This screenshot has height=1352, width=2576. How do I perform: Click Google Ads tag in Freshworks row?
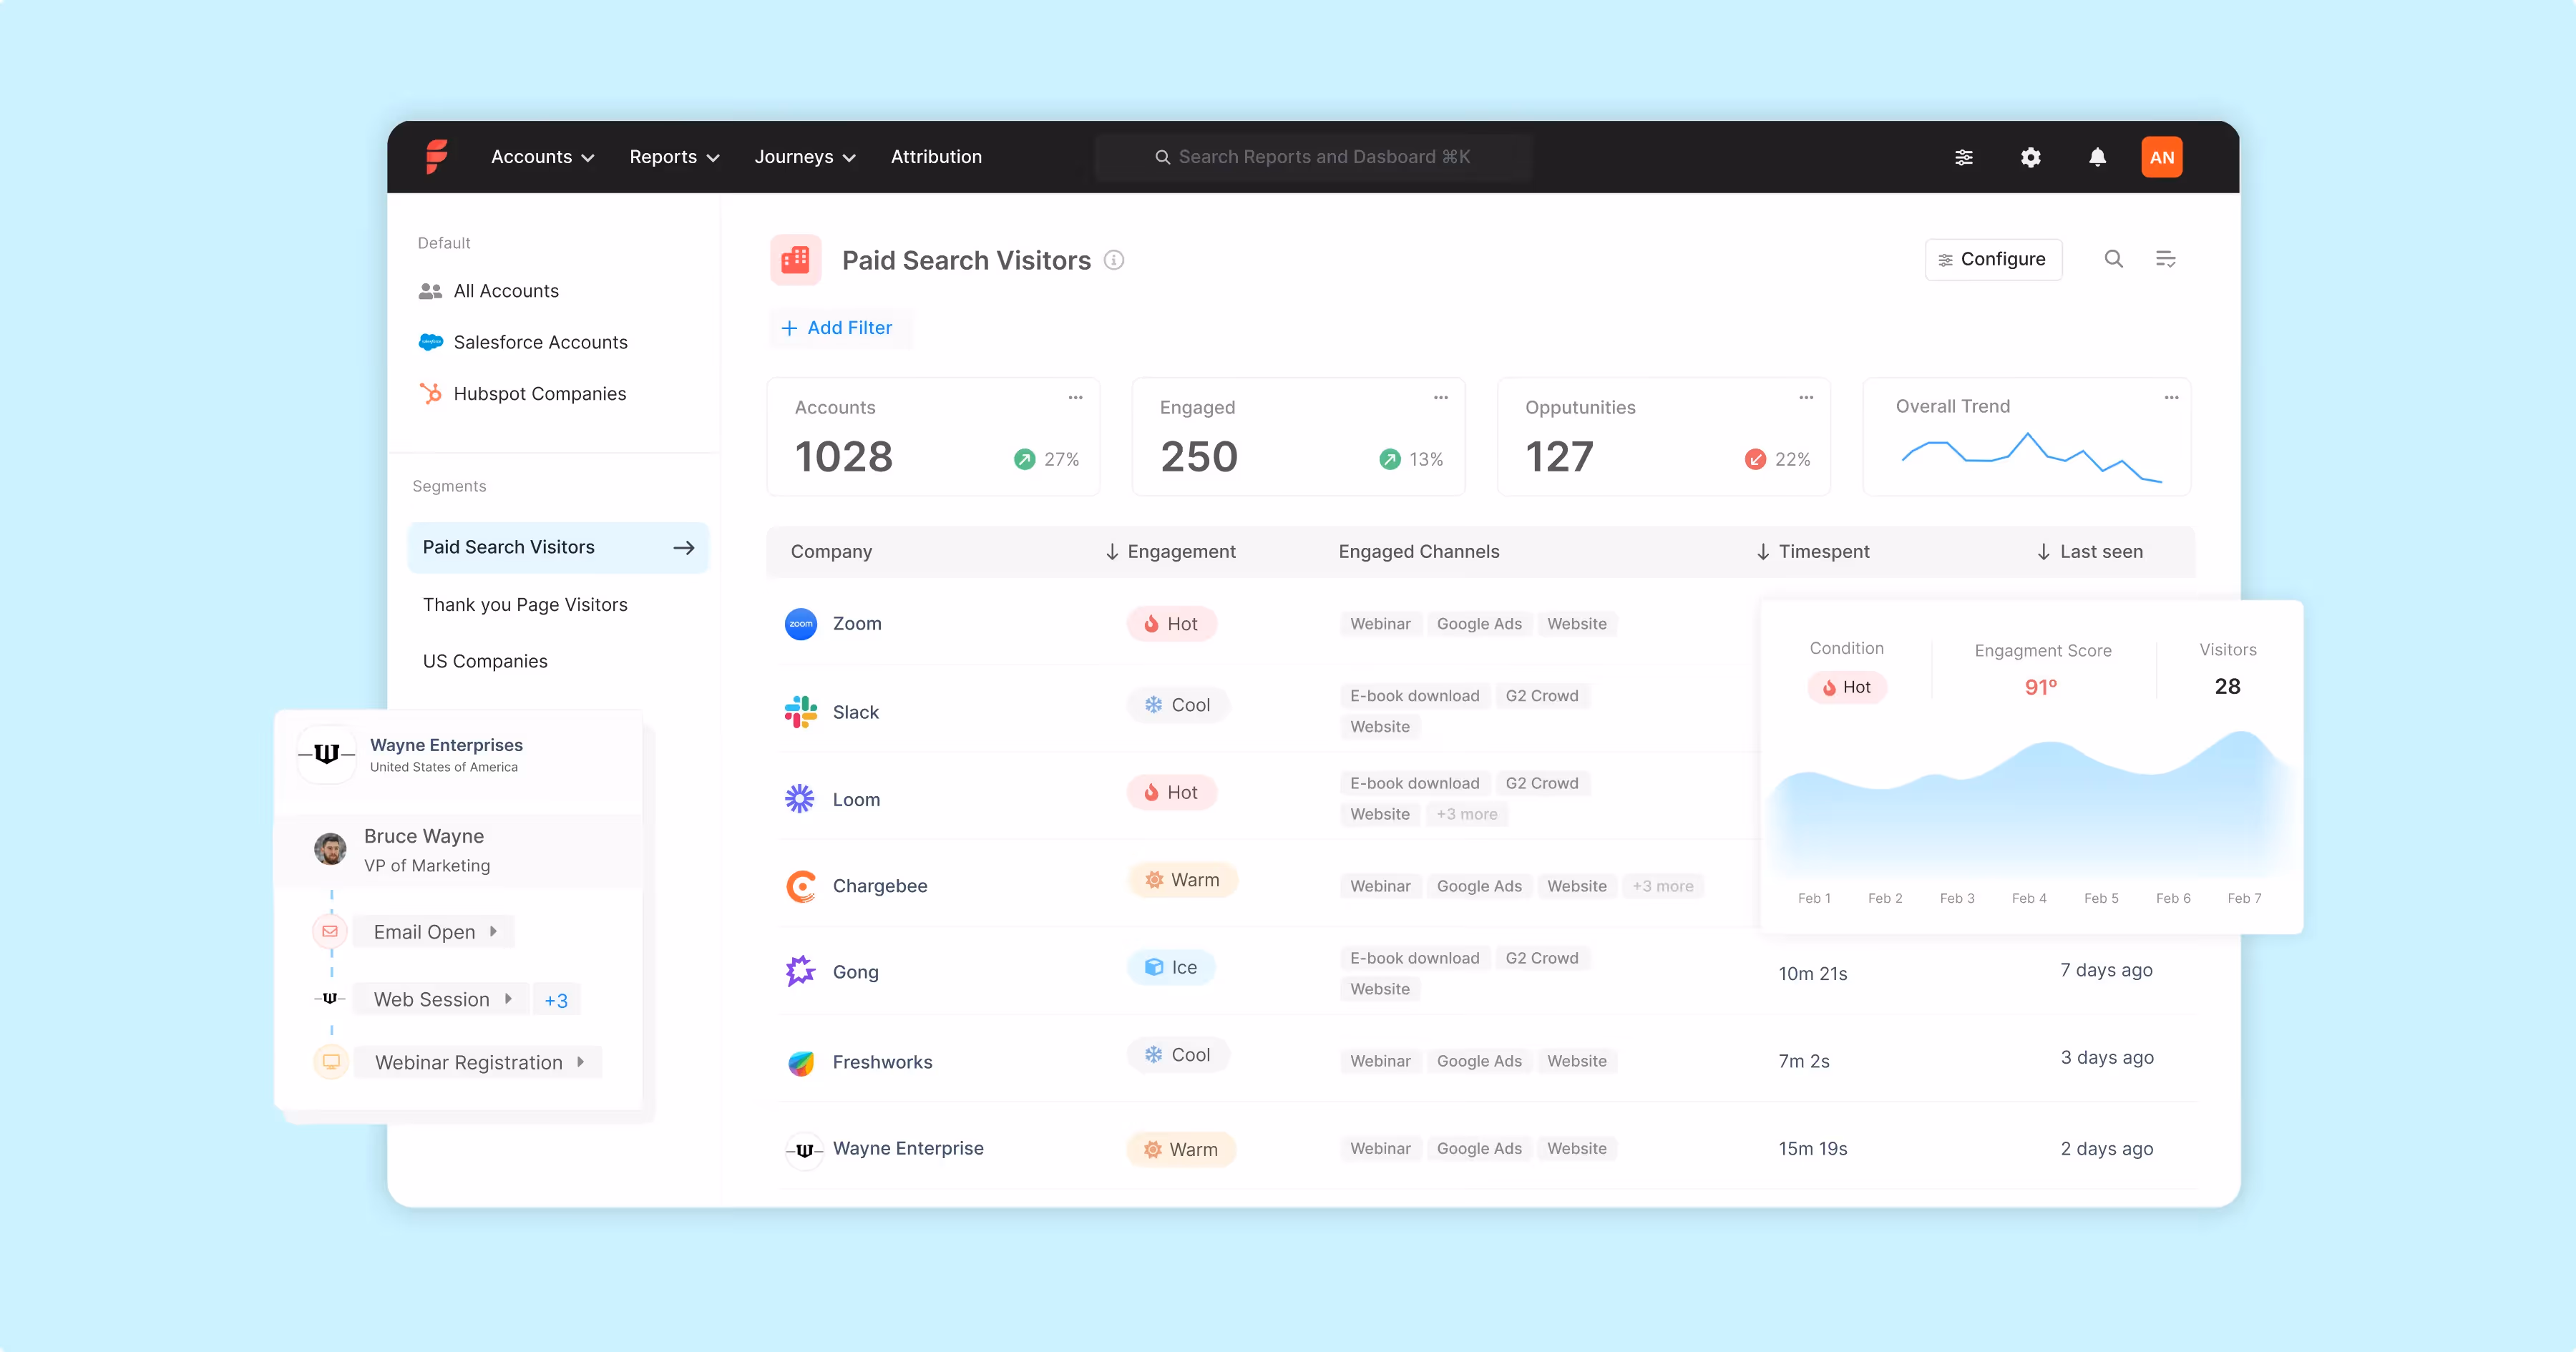[1479, 1061]
